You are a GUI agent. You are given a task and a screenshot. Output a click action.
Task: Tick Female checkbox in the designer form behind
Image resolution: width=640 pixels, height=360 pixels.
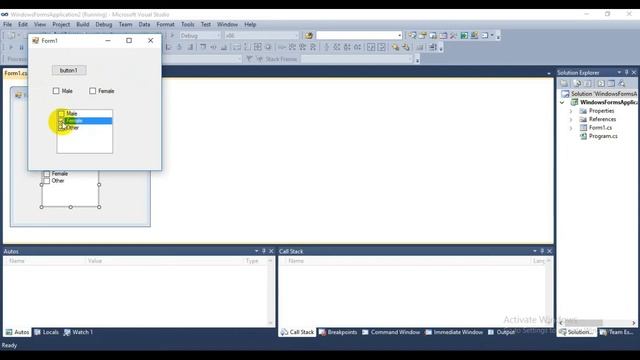pos(47,174)
